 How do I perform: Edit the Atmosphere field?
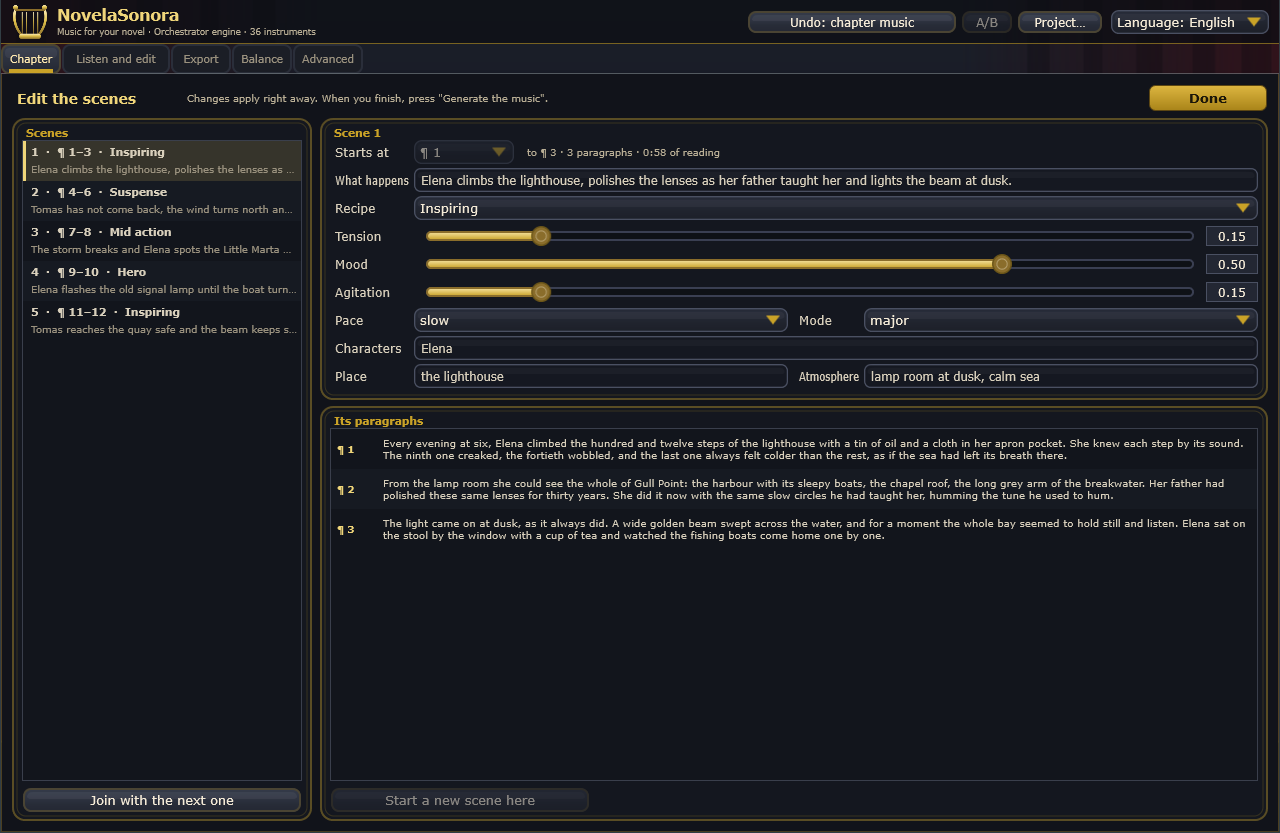[x=1061, y=376]
